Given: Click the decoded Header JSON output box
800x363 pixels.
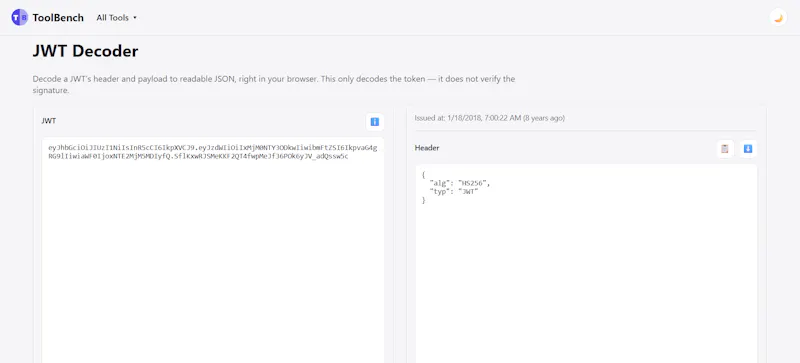Looking at the screenshot, I should [x=586, y=264].
